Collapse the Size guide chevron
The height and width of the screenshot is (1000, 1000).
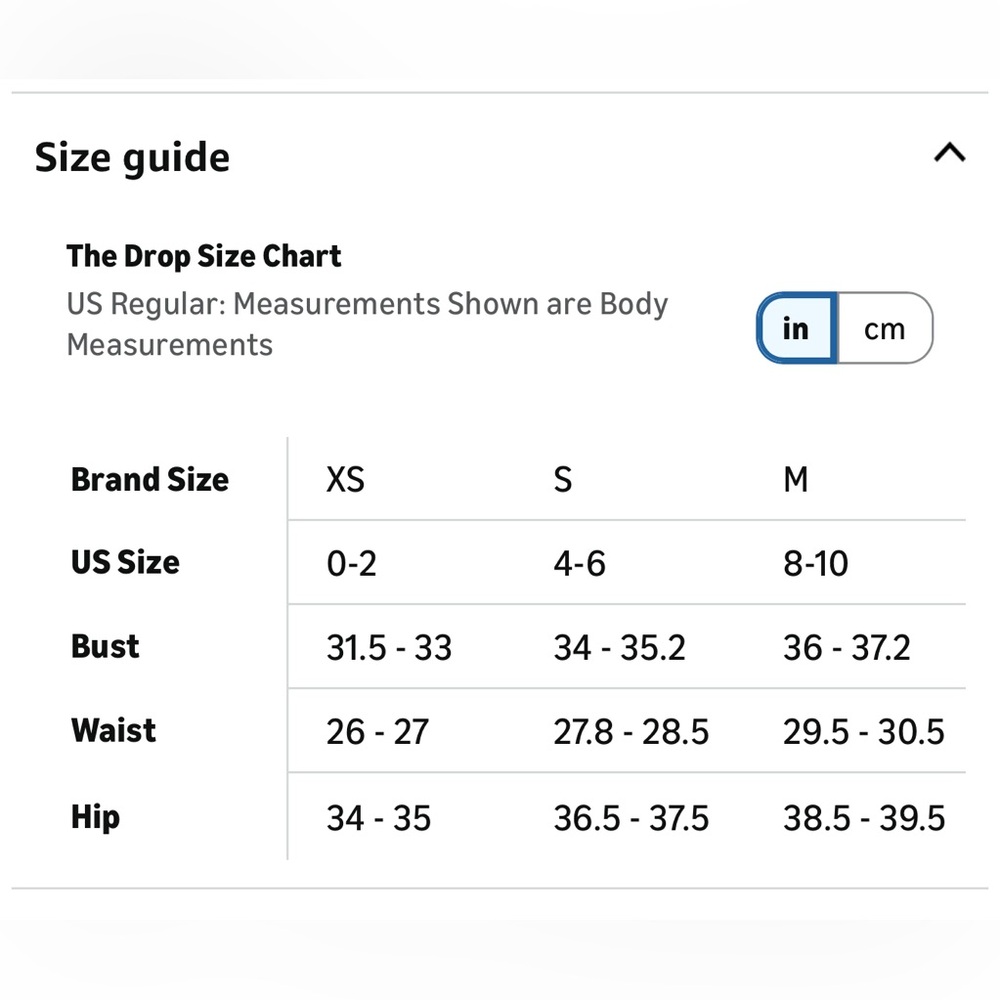coord(950,153)
